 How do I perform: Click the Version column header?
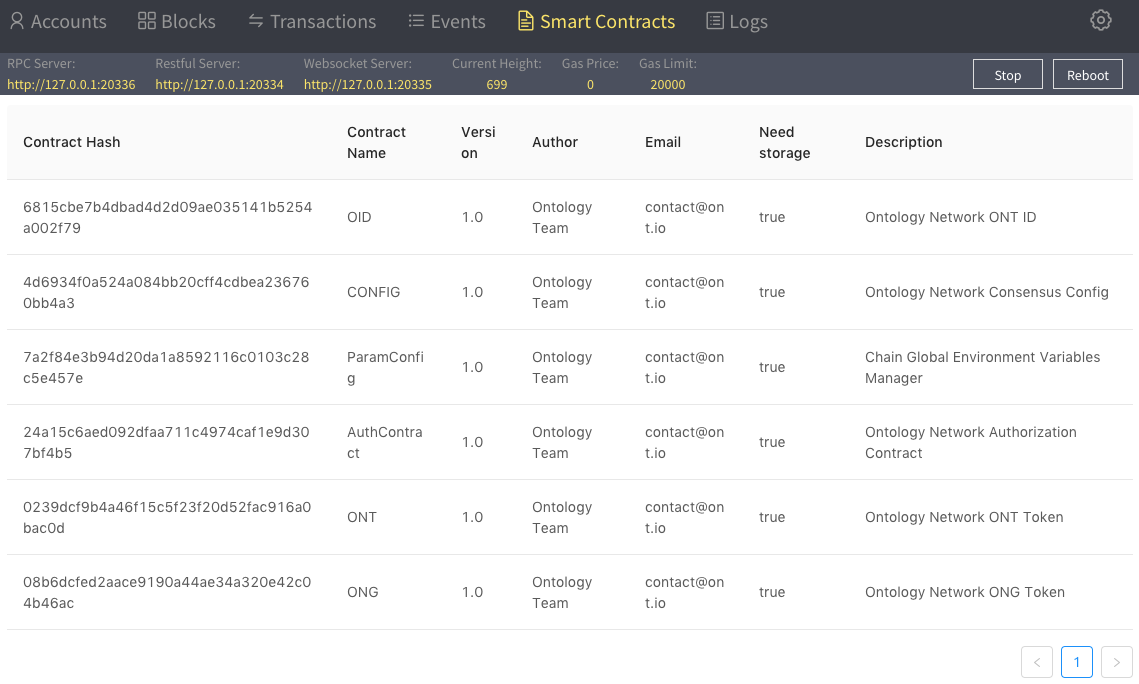click(478, 142)
